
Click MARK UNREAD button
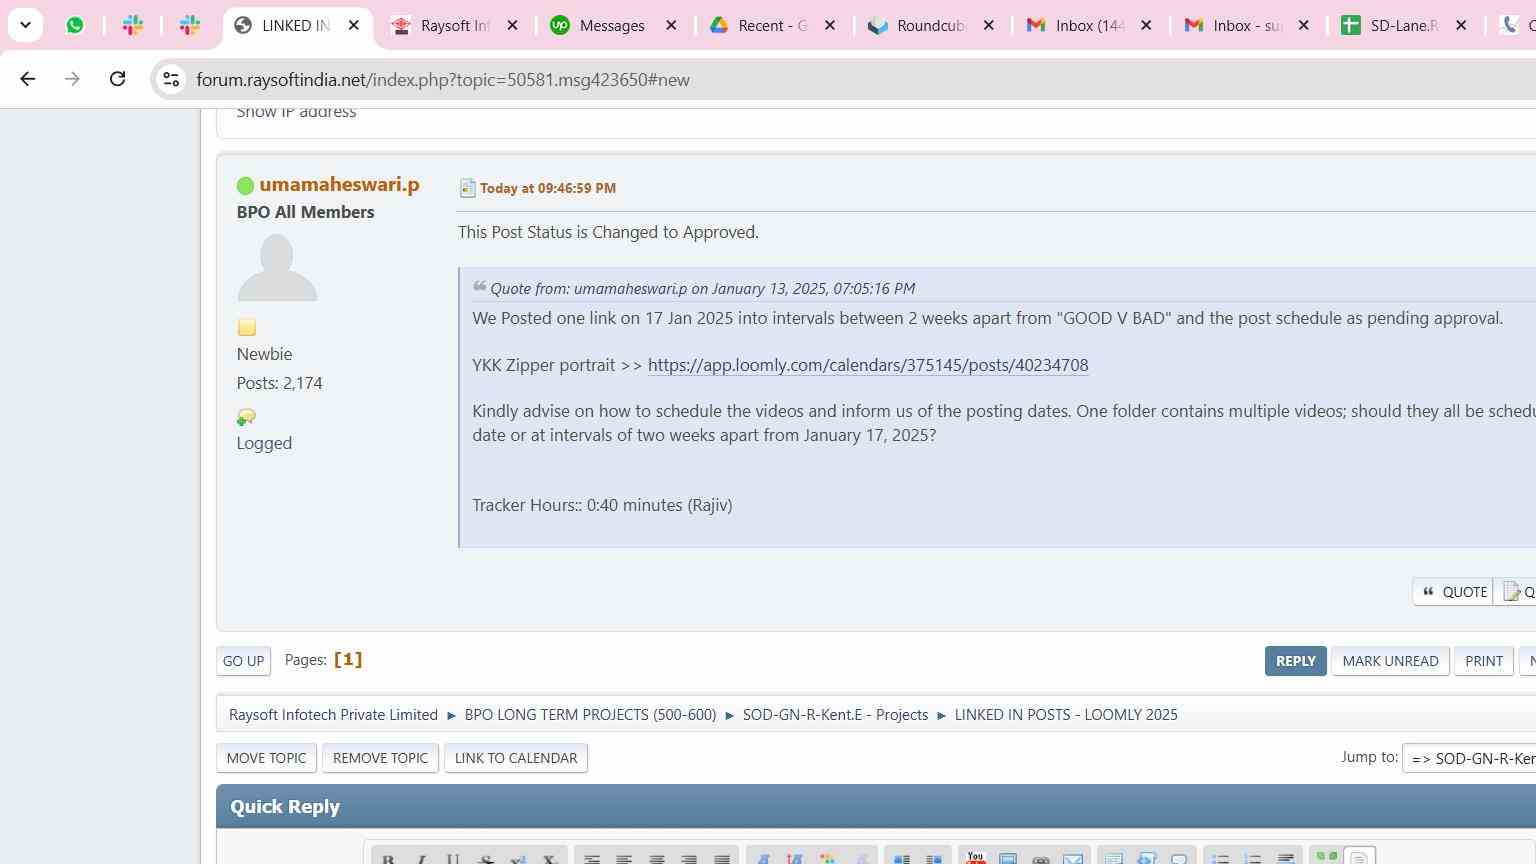point(1390,661)
